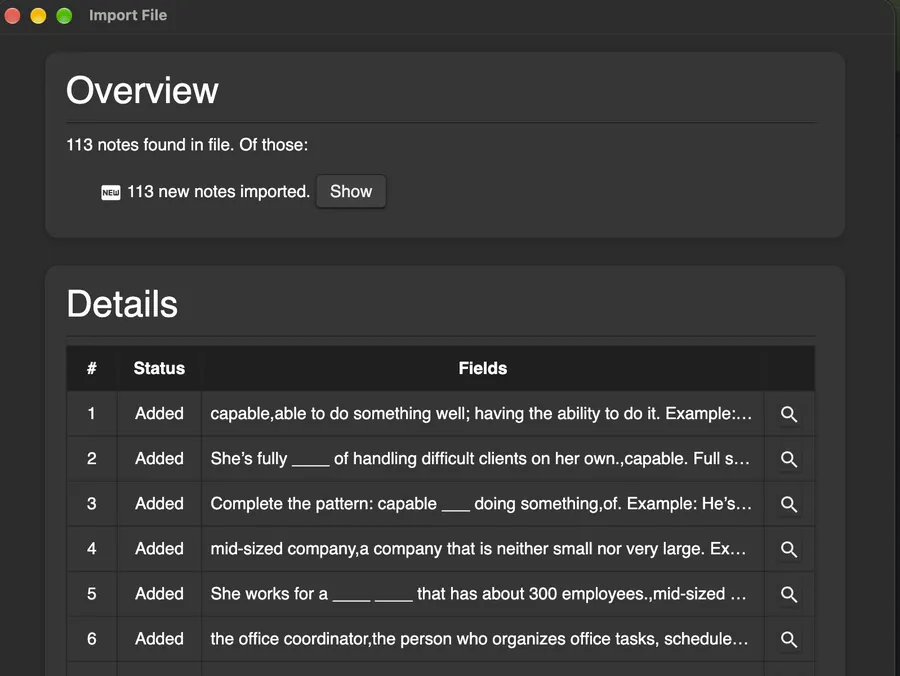Maximize the Import File window with green button
900x676 pixels.
point(64,15)
